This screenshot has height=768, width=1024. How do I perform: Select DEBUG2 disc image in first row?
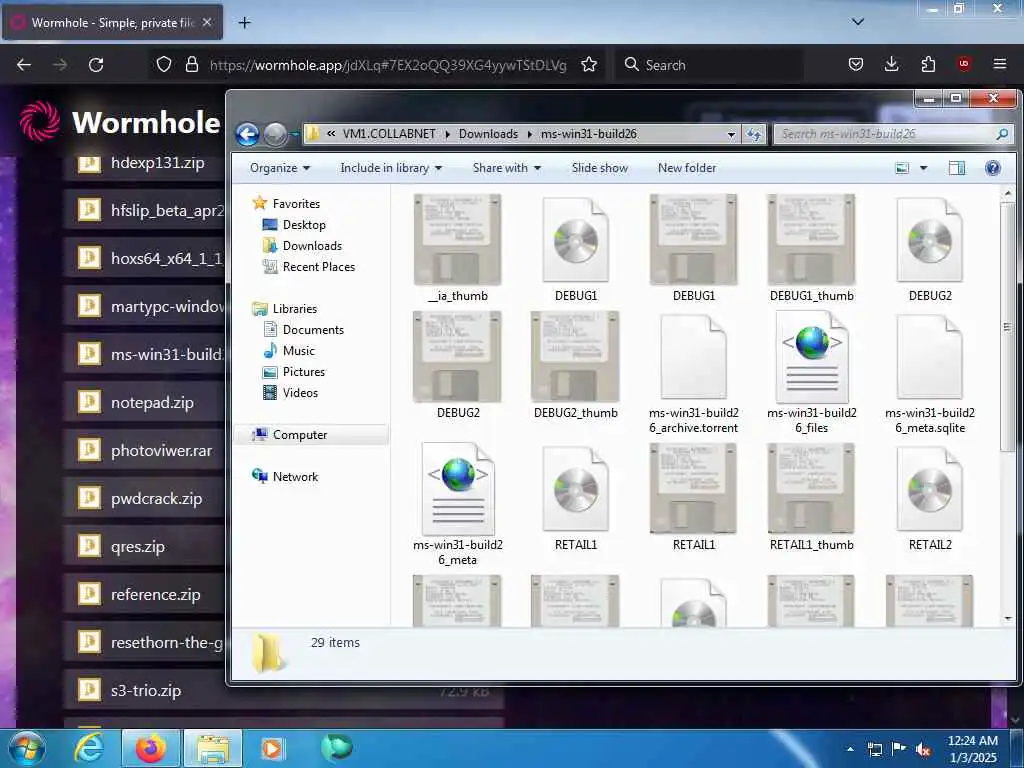[929, 248]
